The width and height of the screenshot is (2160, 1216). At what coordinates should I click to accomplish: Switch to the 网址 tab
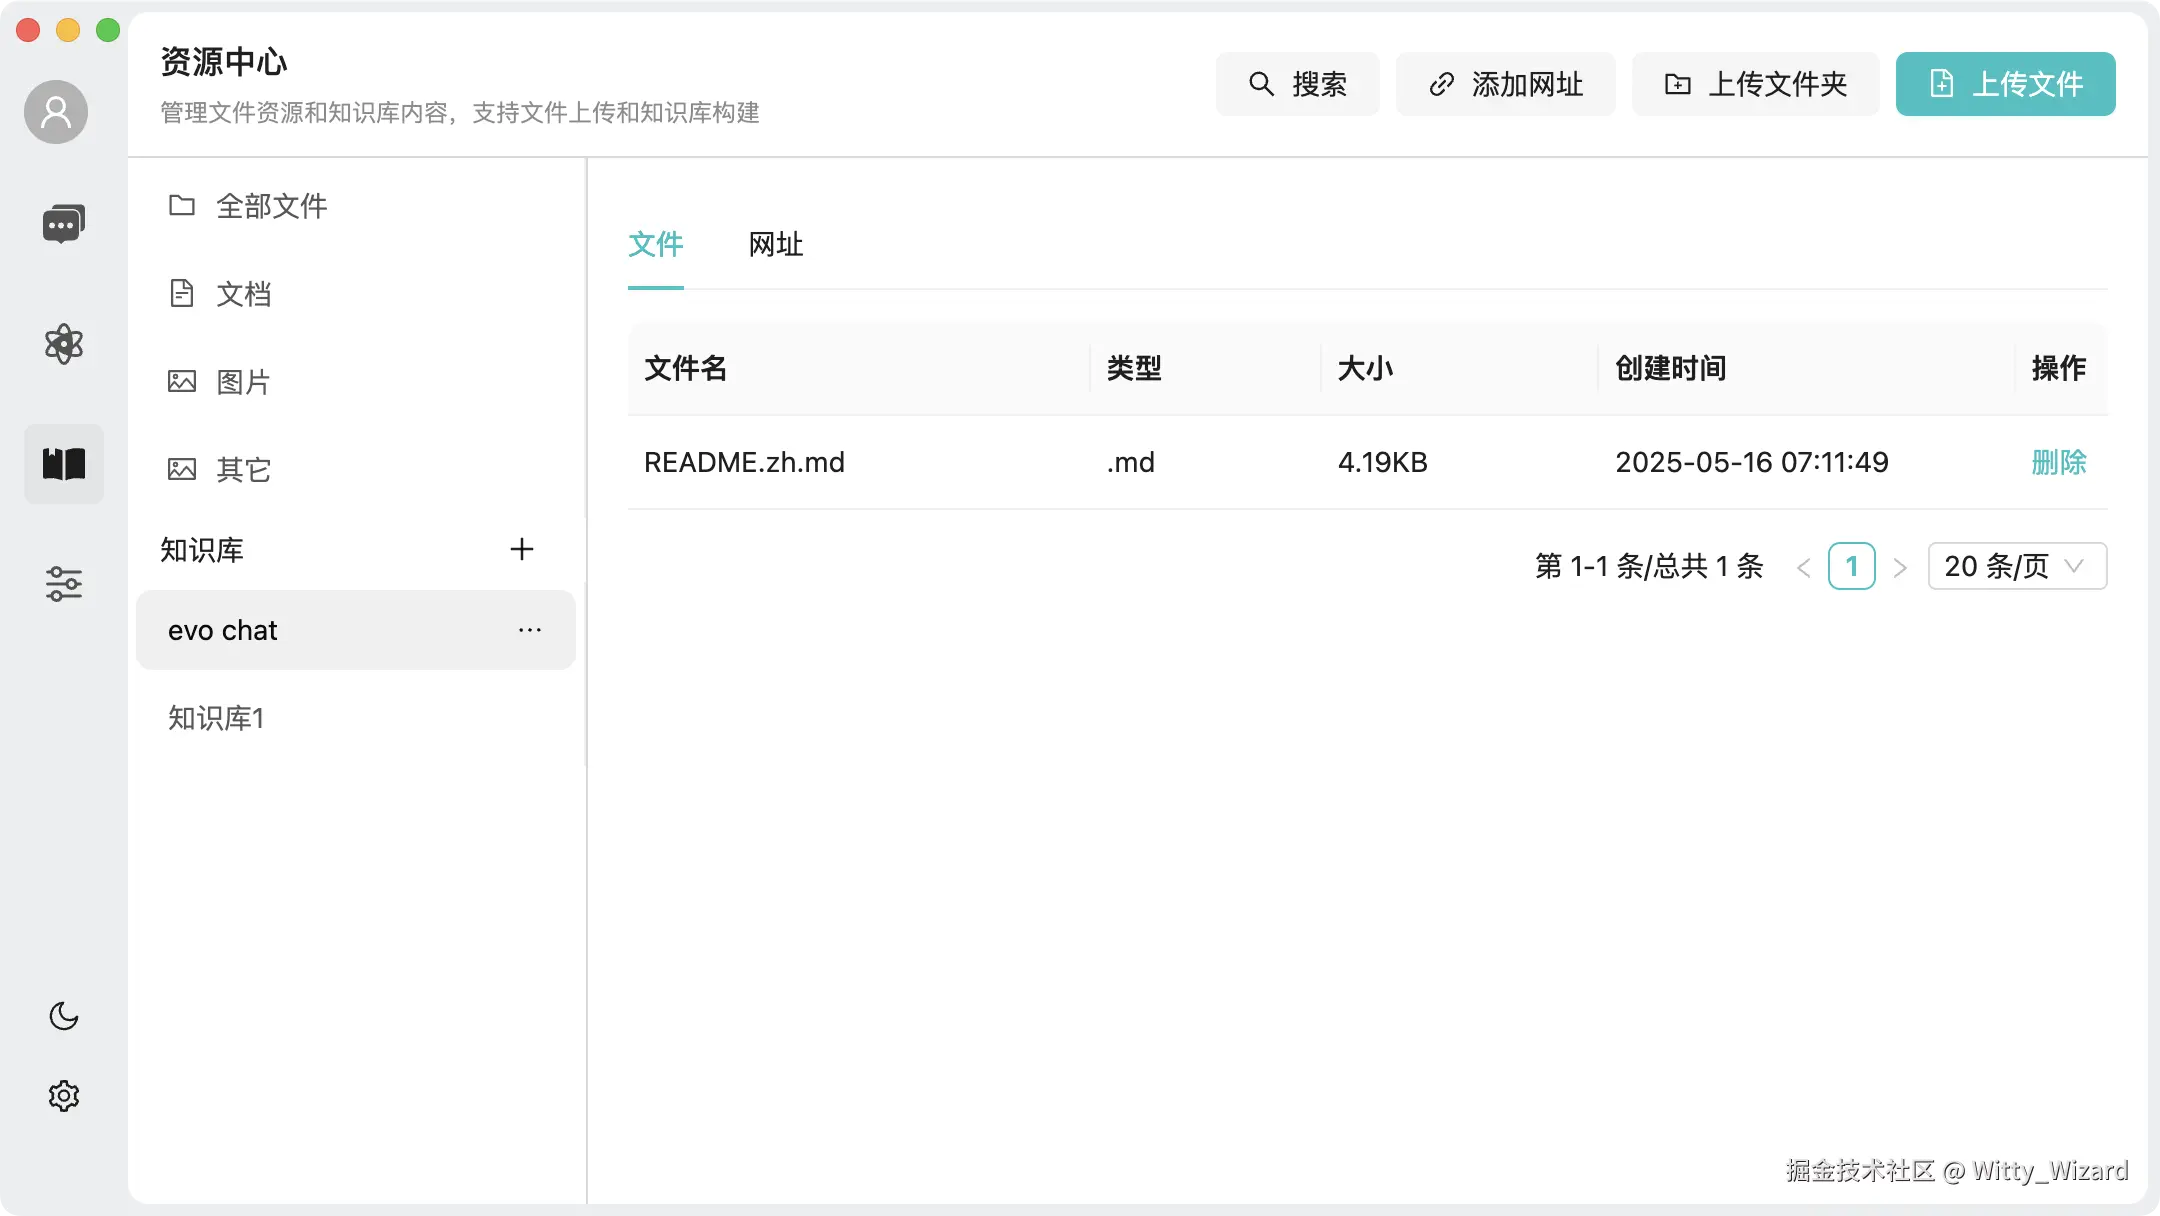(x=775, y=245)
